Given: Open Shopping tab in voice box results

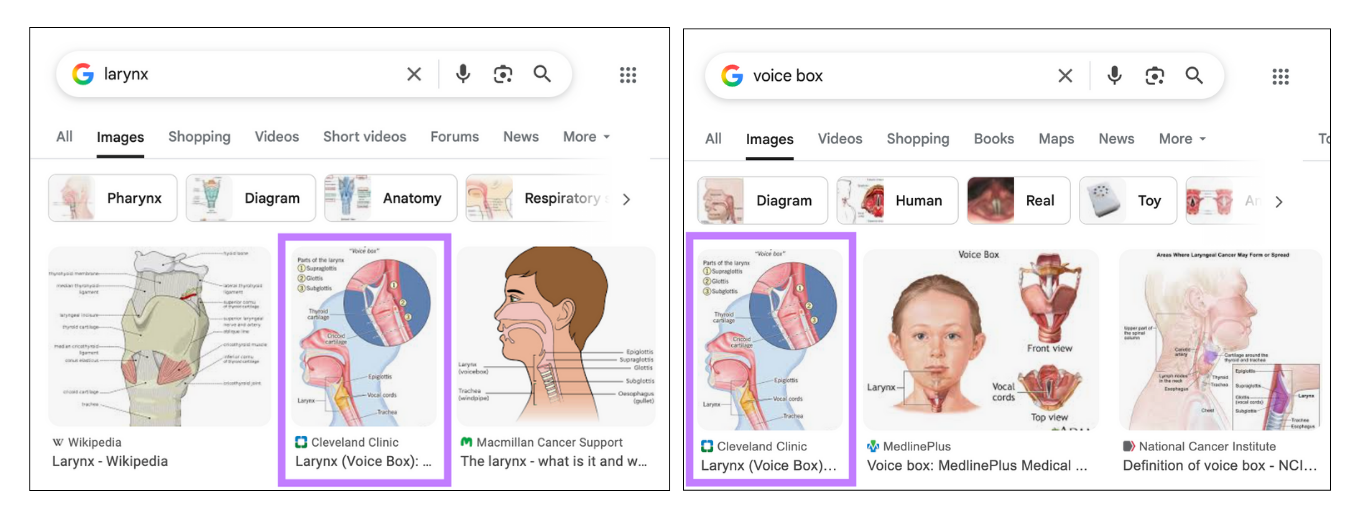Looking at the screenshot, I should [918, 139].
